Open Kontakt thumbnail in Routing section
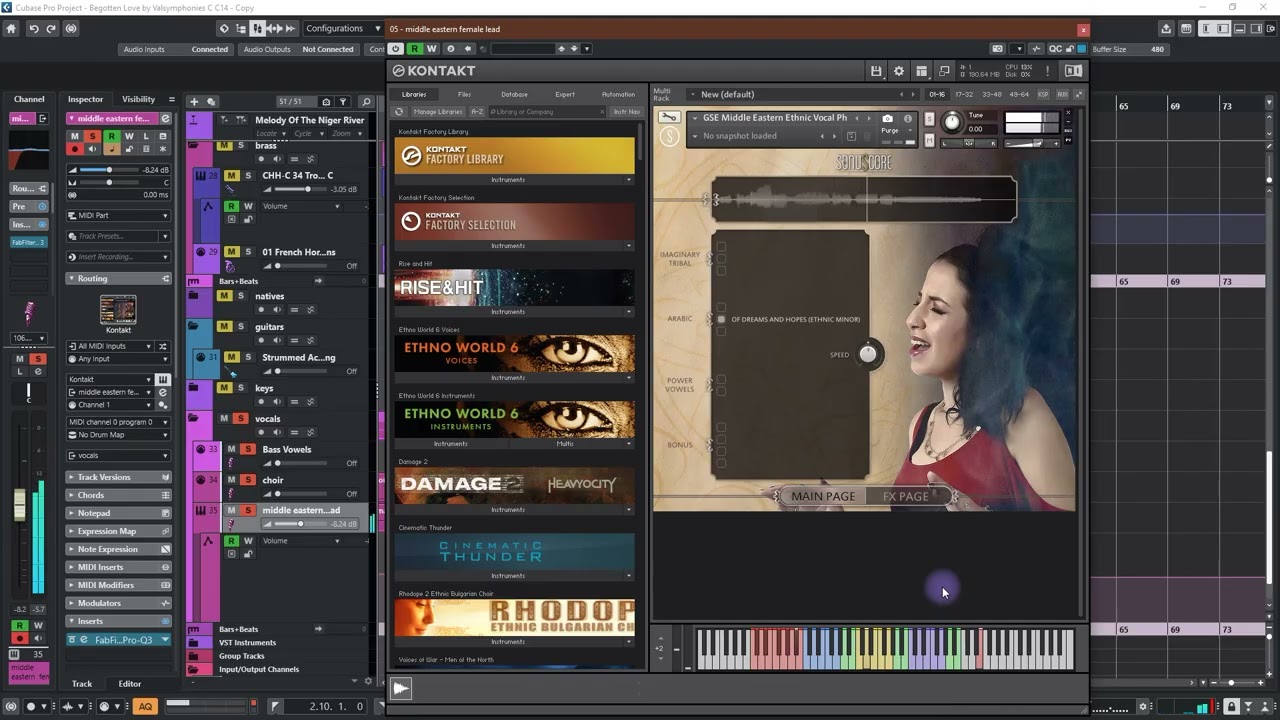 tap(118, 309)
